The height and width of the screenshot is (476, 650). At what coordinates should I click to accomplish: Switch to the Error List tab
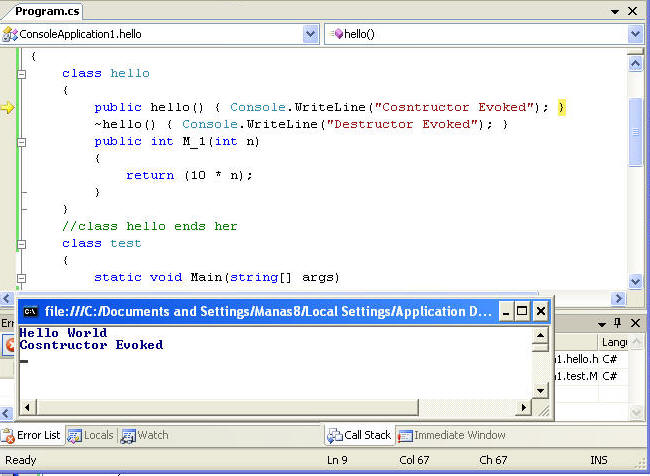tap(32, 435)
